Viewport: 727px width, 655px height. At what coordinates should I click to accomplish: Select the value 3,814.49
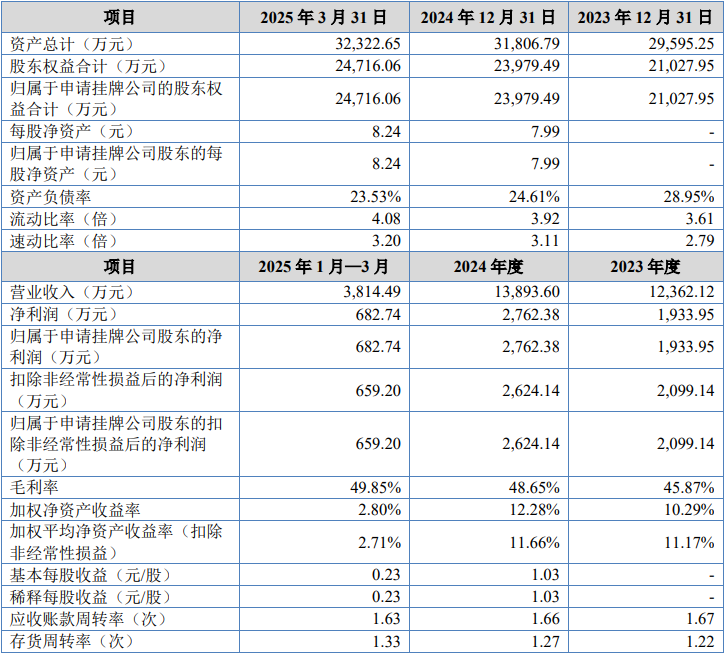click(372, 292)
